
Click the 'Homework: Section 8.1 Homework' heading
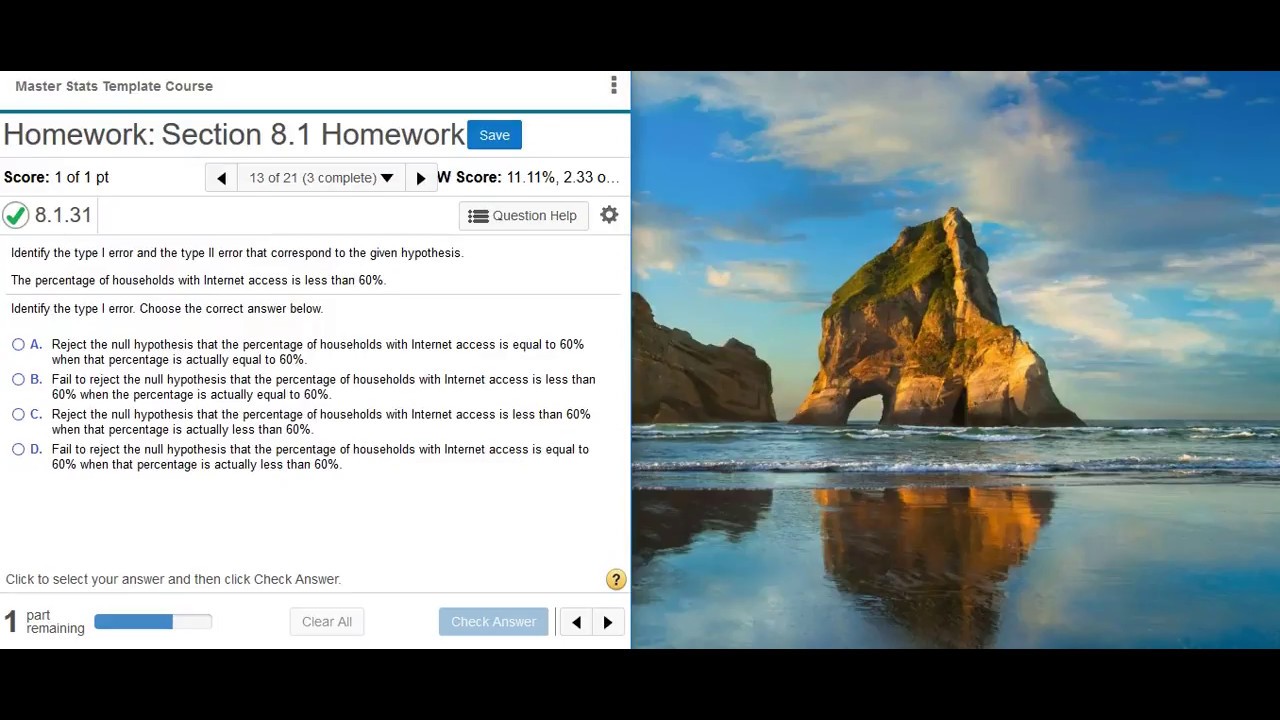tap(234, 134)
